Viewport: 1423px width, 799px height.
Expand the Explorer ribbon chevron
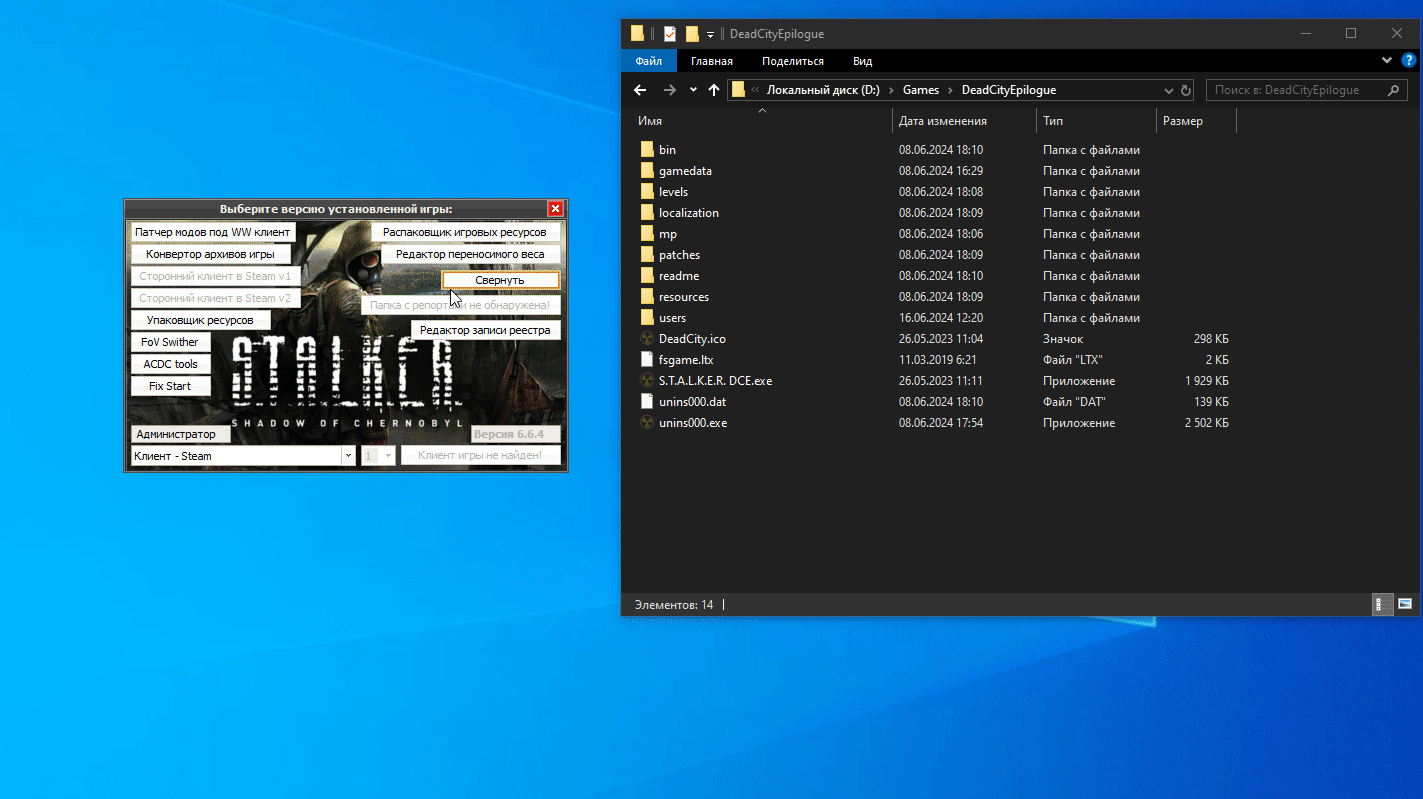[1387, 61]
